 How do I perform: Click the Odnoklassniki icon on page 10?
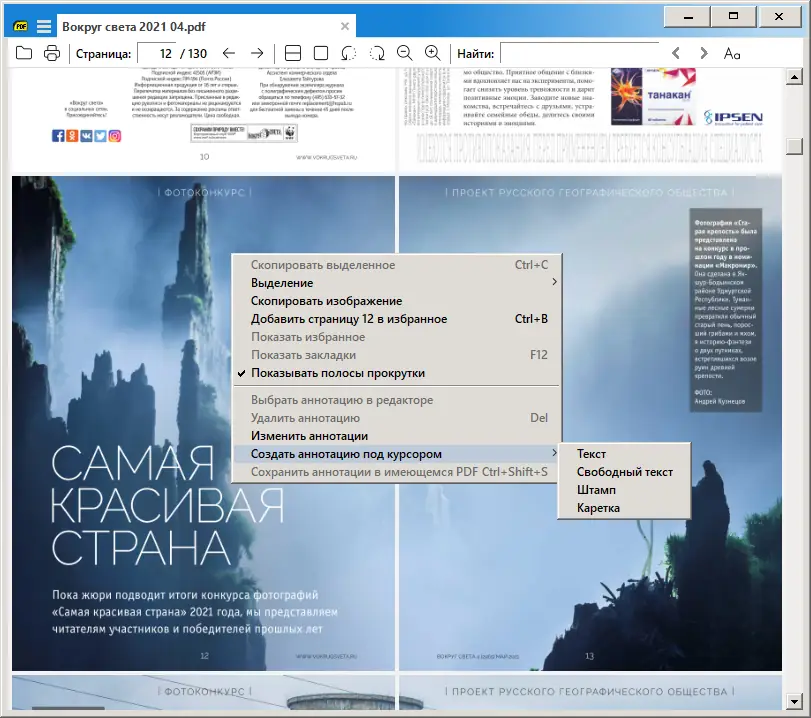pyautogui.click(x=72, y=136)
